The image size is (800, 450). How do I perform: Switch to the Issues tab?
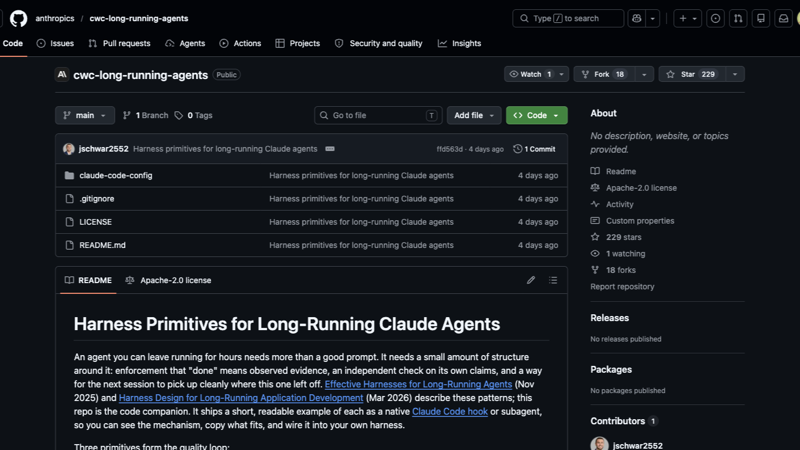point(55,43)
